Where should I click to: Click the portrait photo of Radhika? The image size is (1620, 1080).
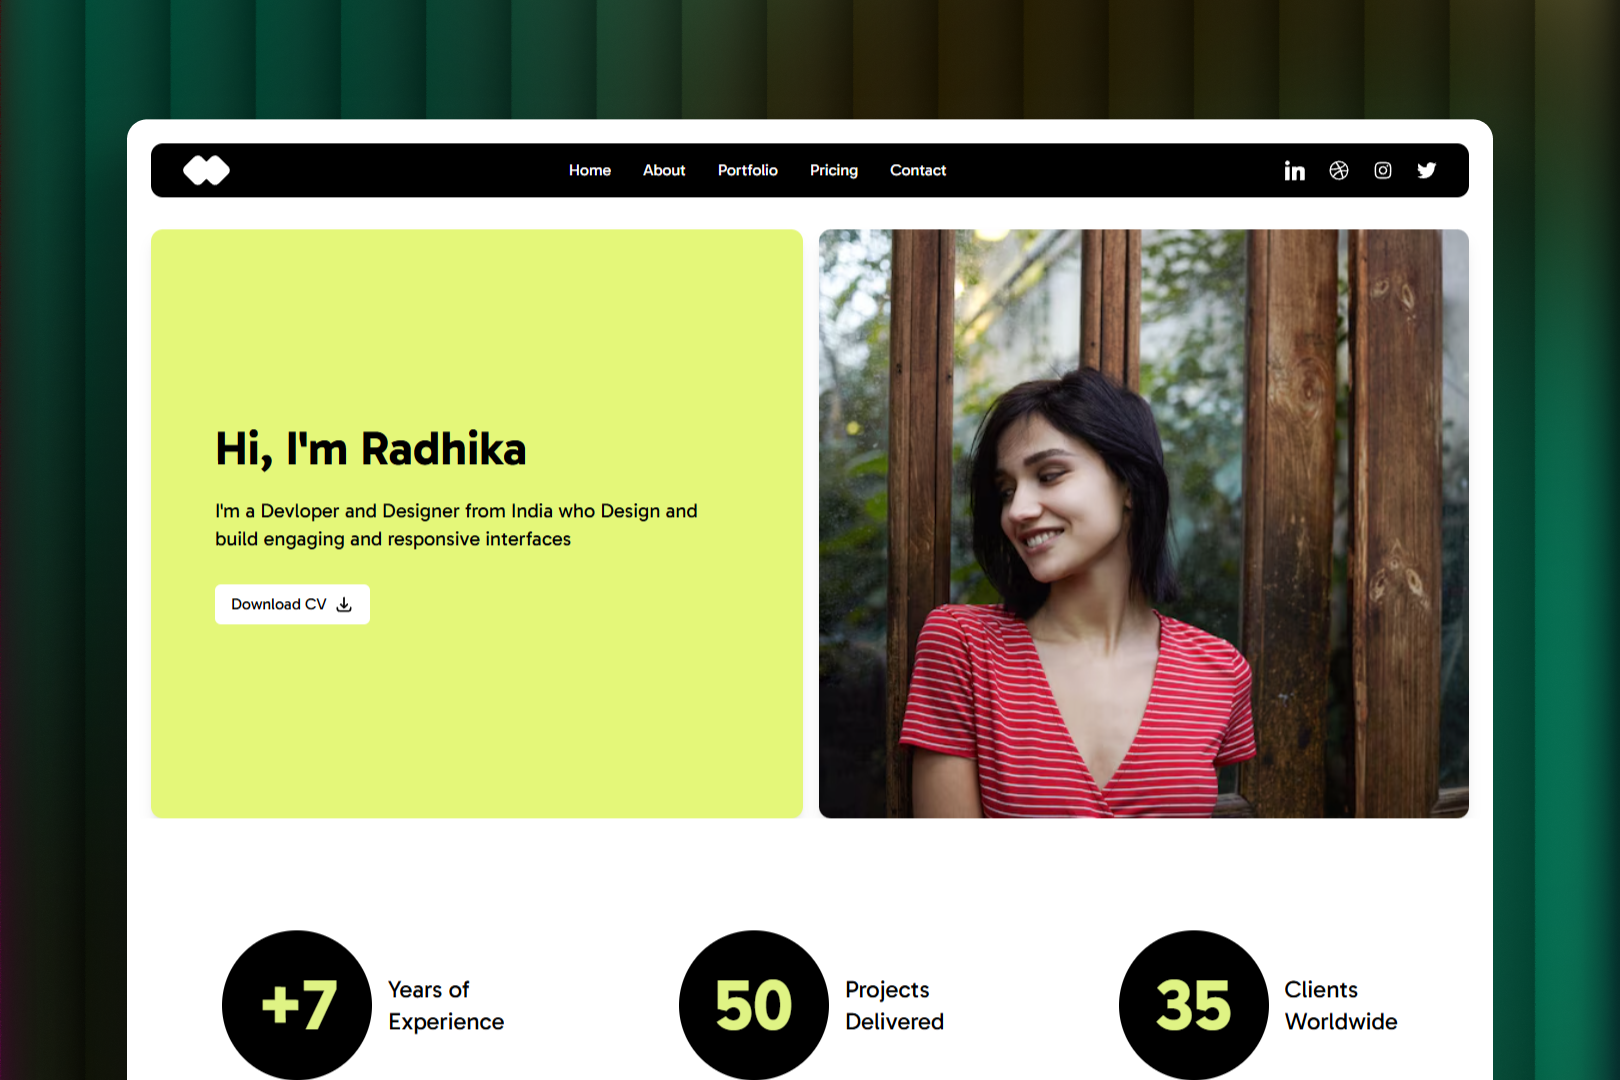pos(1144,524)
